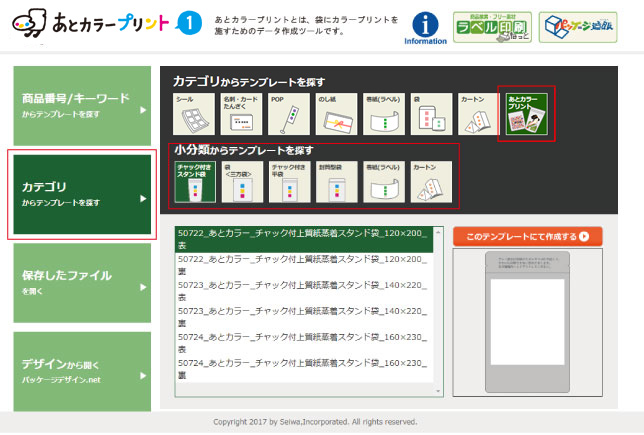Open カテゴリからテンプレートを探す menu
The height and width of the screenshot is (435, 644).
click(x=82, y=194)
